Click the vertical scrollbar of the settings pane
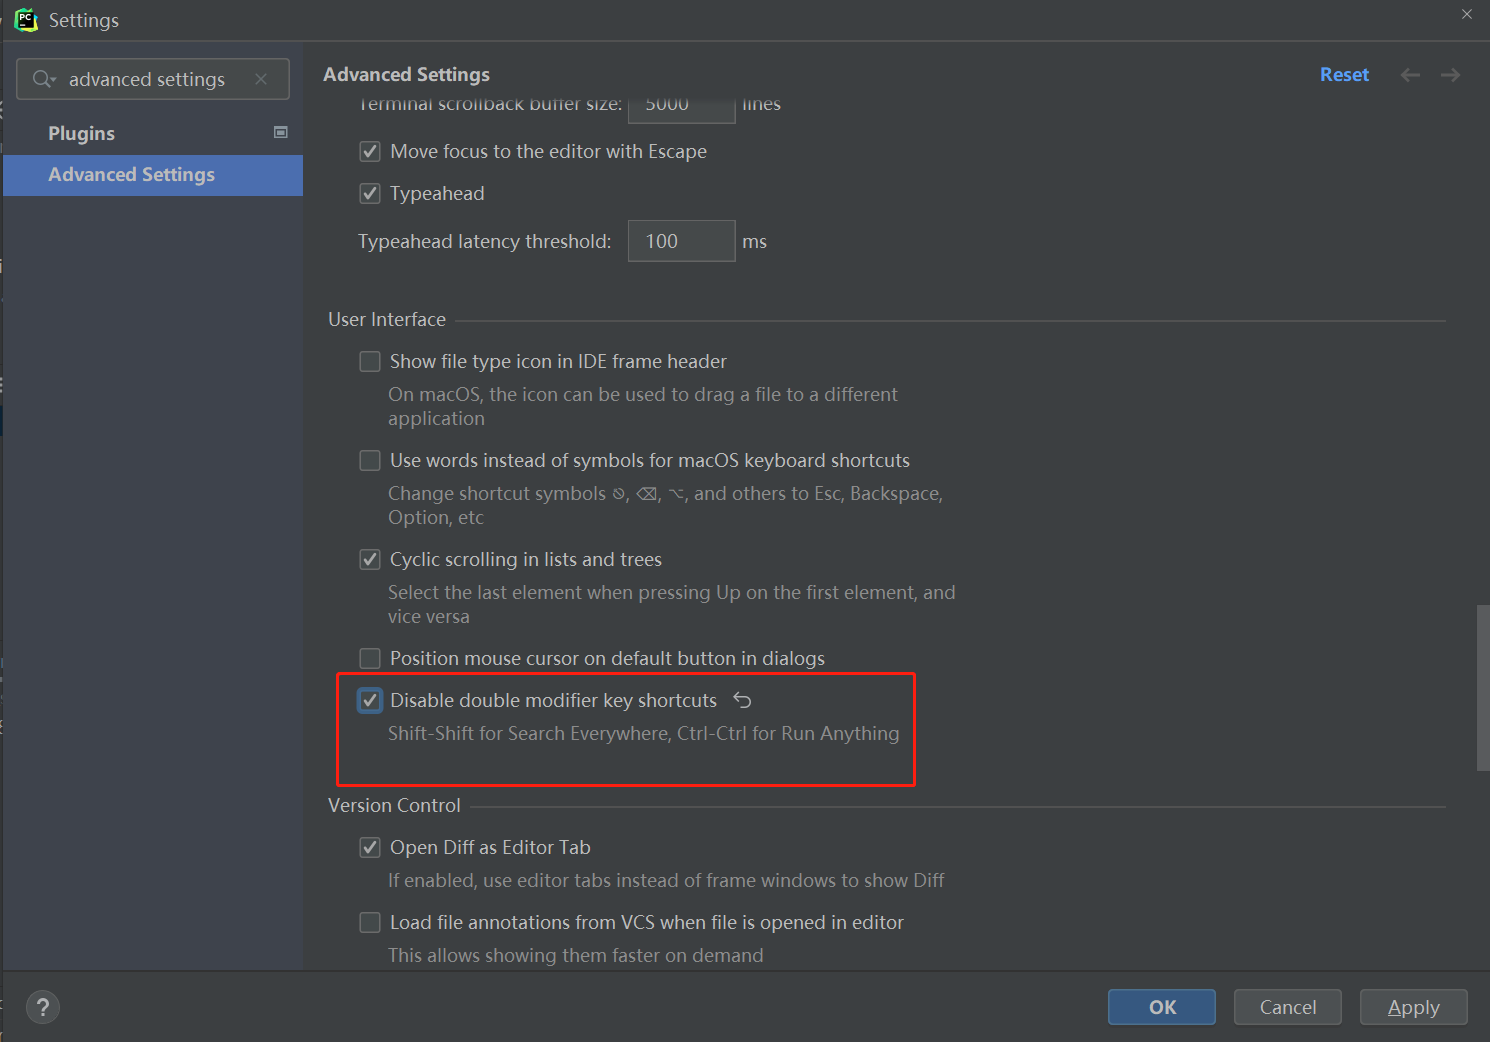The width and height of the screenshot is (1490, 1042). 1483,687
